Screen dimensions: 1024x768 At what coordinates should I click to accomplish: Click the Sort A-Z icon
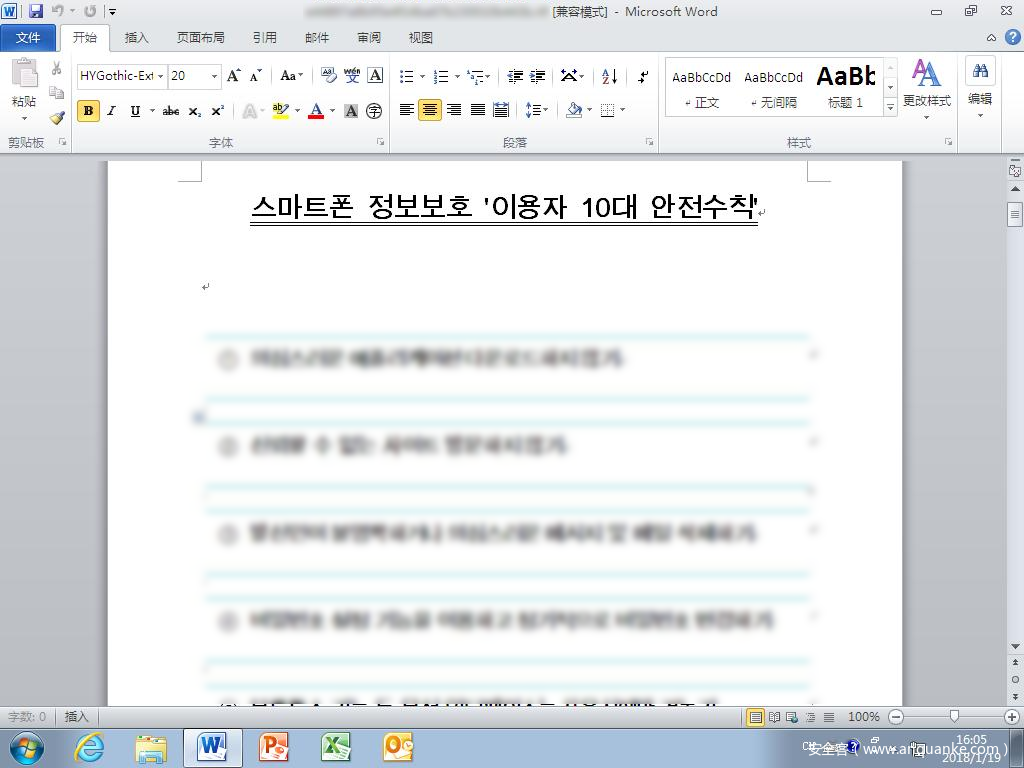click(609, 76)
